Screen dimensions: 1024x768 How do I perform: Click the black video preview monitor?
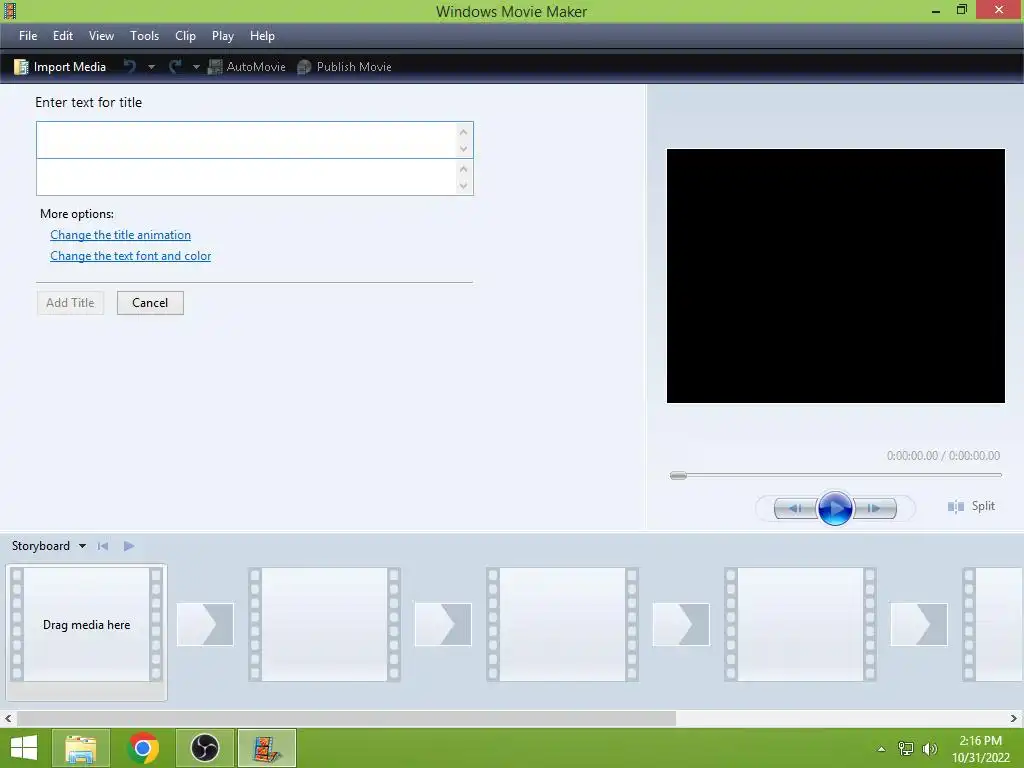(835, 276)
